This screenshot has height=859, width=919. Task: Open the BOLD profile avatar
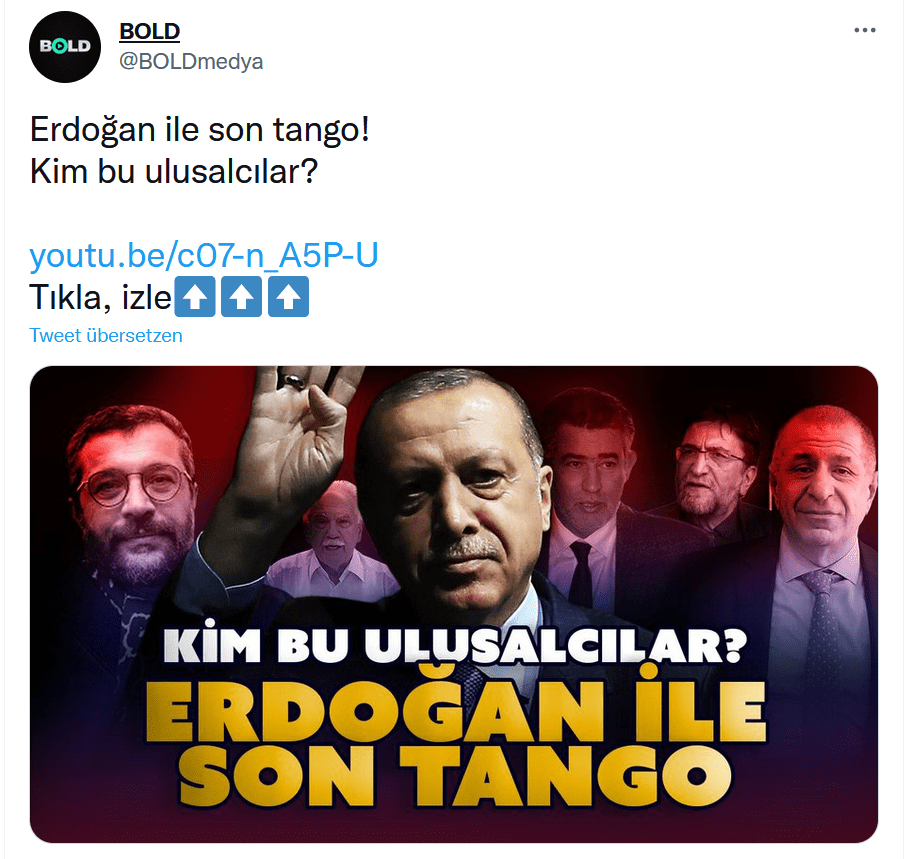[64, 47]
